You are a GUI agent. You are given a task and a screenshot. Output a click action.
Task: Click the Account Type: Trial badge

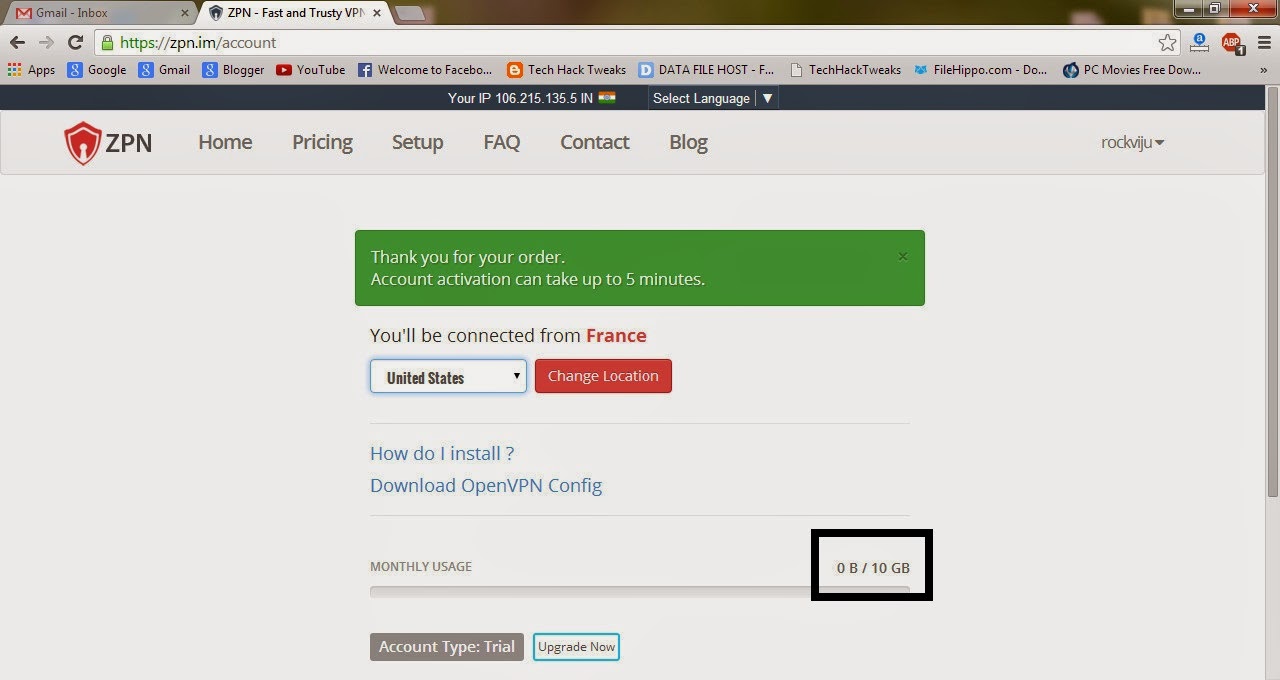pyautogui.click(x=447, y=647)
